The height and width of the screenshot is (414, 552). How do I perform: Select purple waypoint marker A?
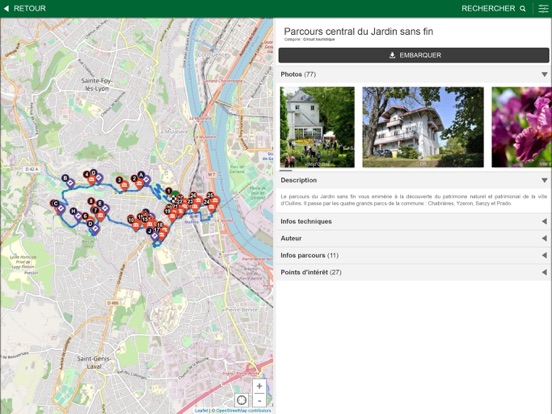click(146, 180)
